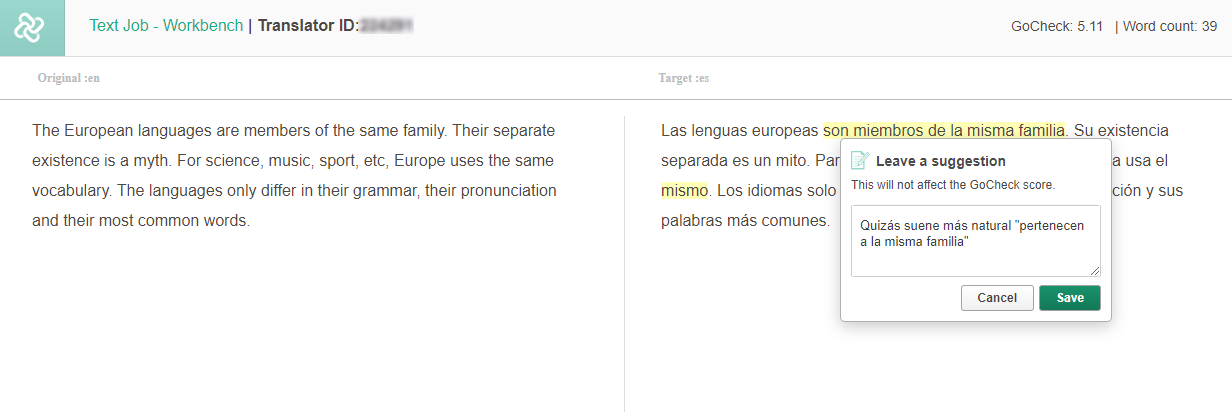Click the "Las lenguas europeas" target text

tap(740, 131)
